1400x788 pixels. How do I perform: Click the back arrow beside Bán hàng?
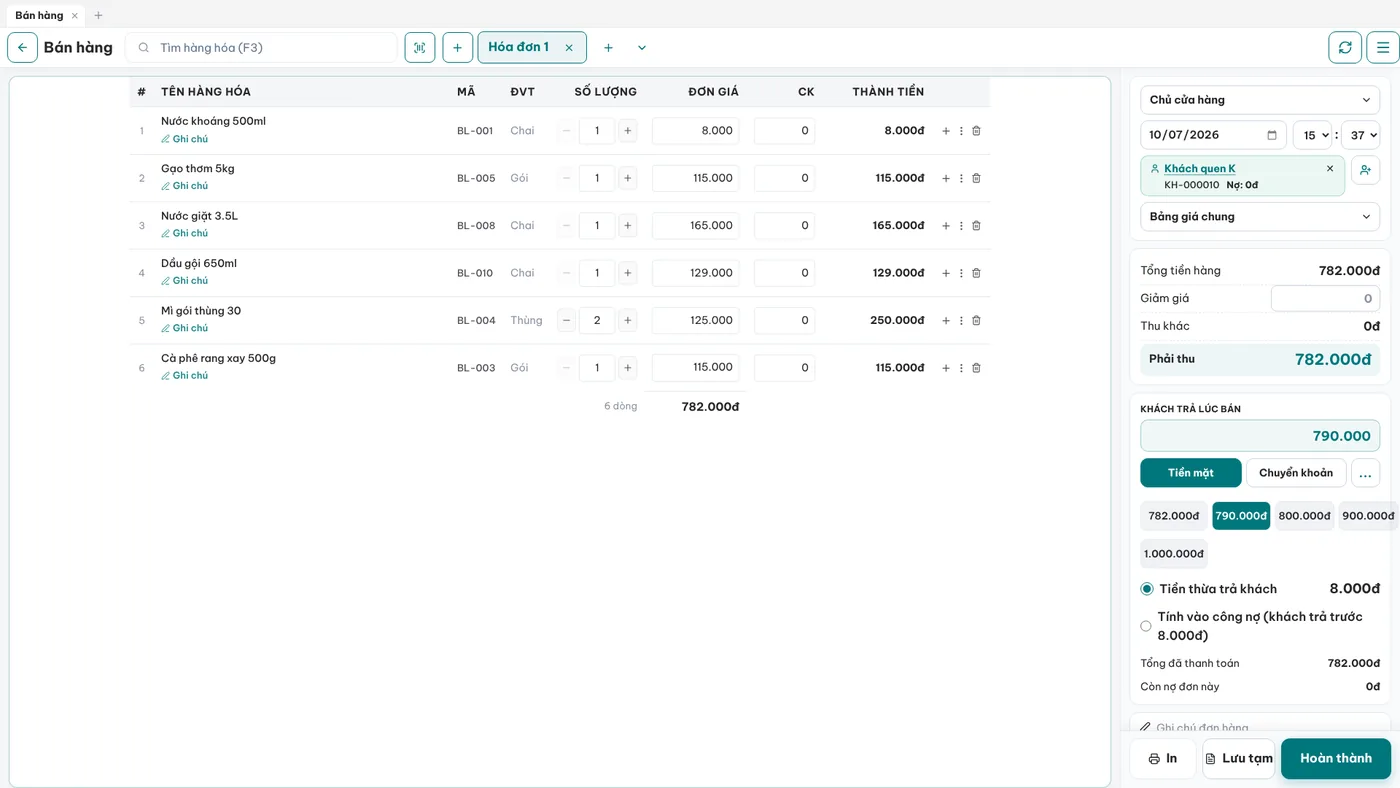[x=22, y=47]
